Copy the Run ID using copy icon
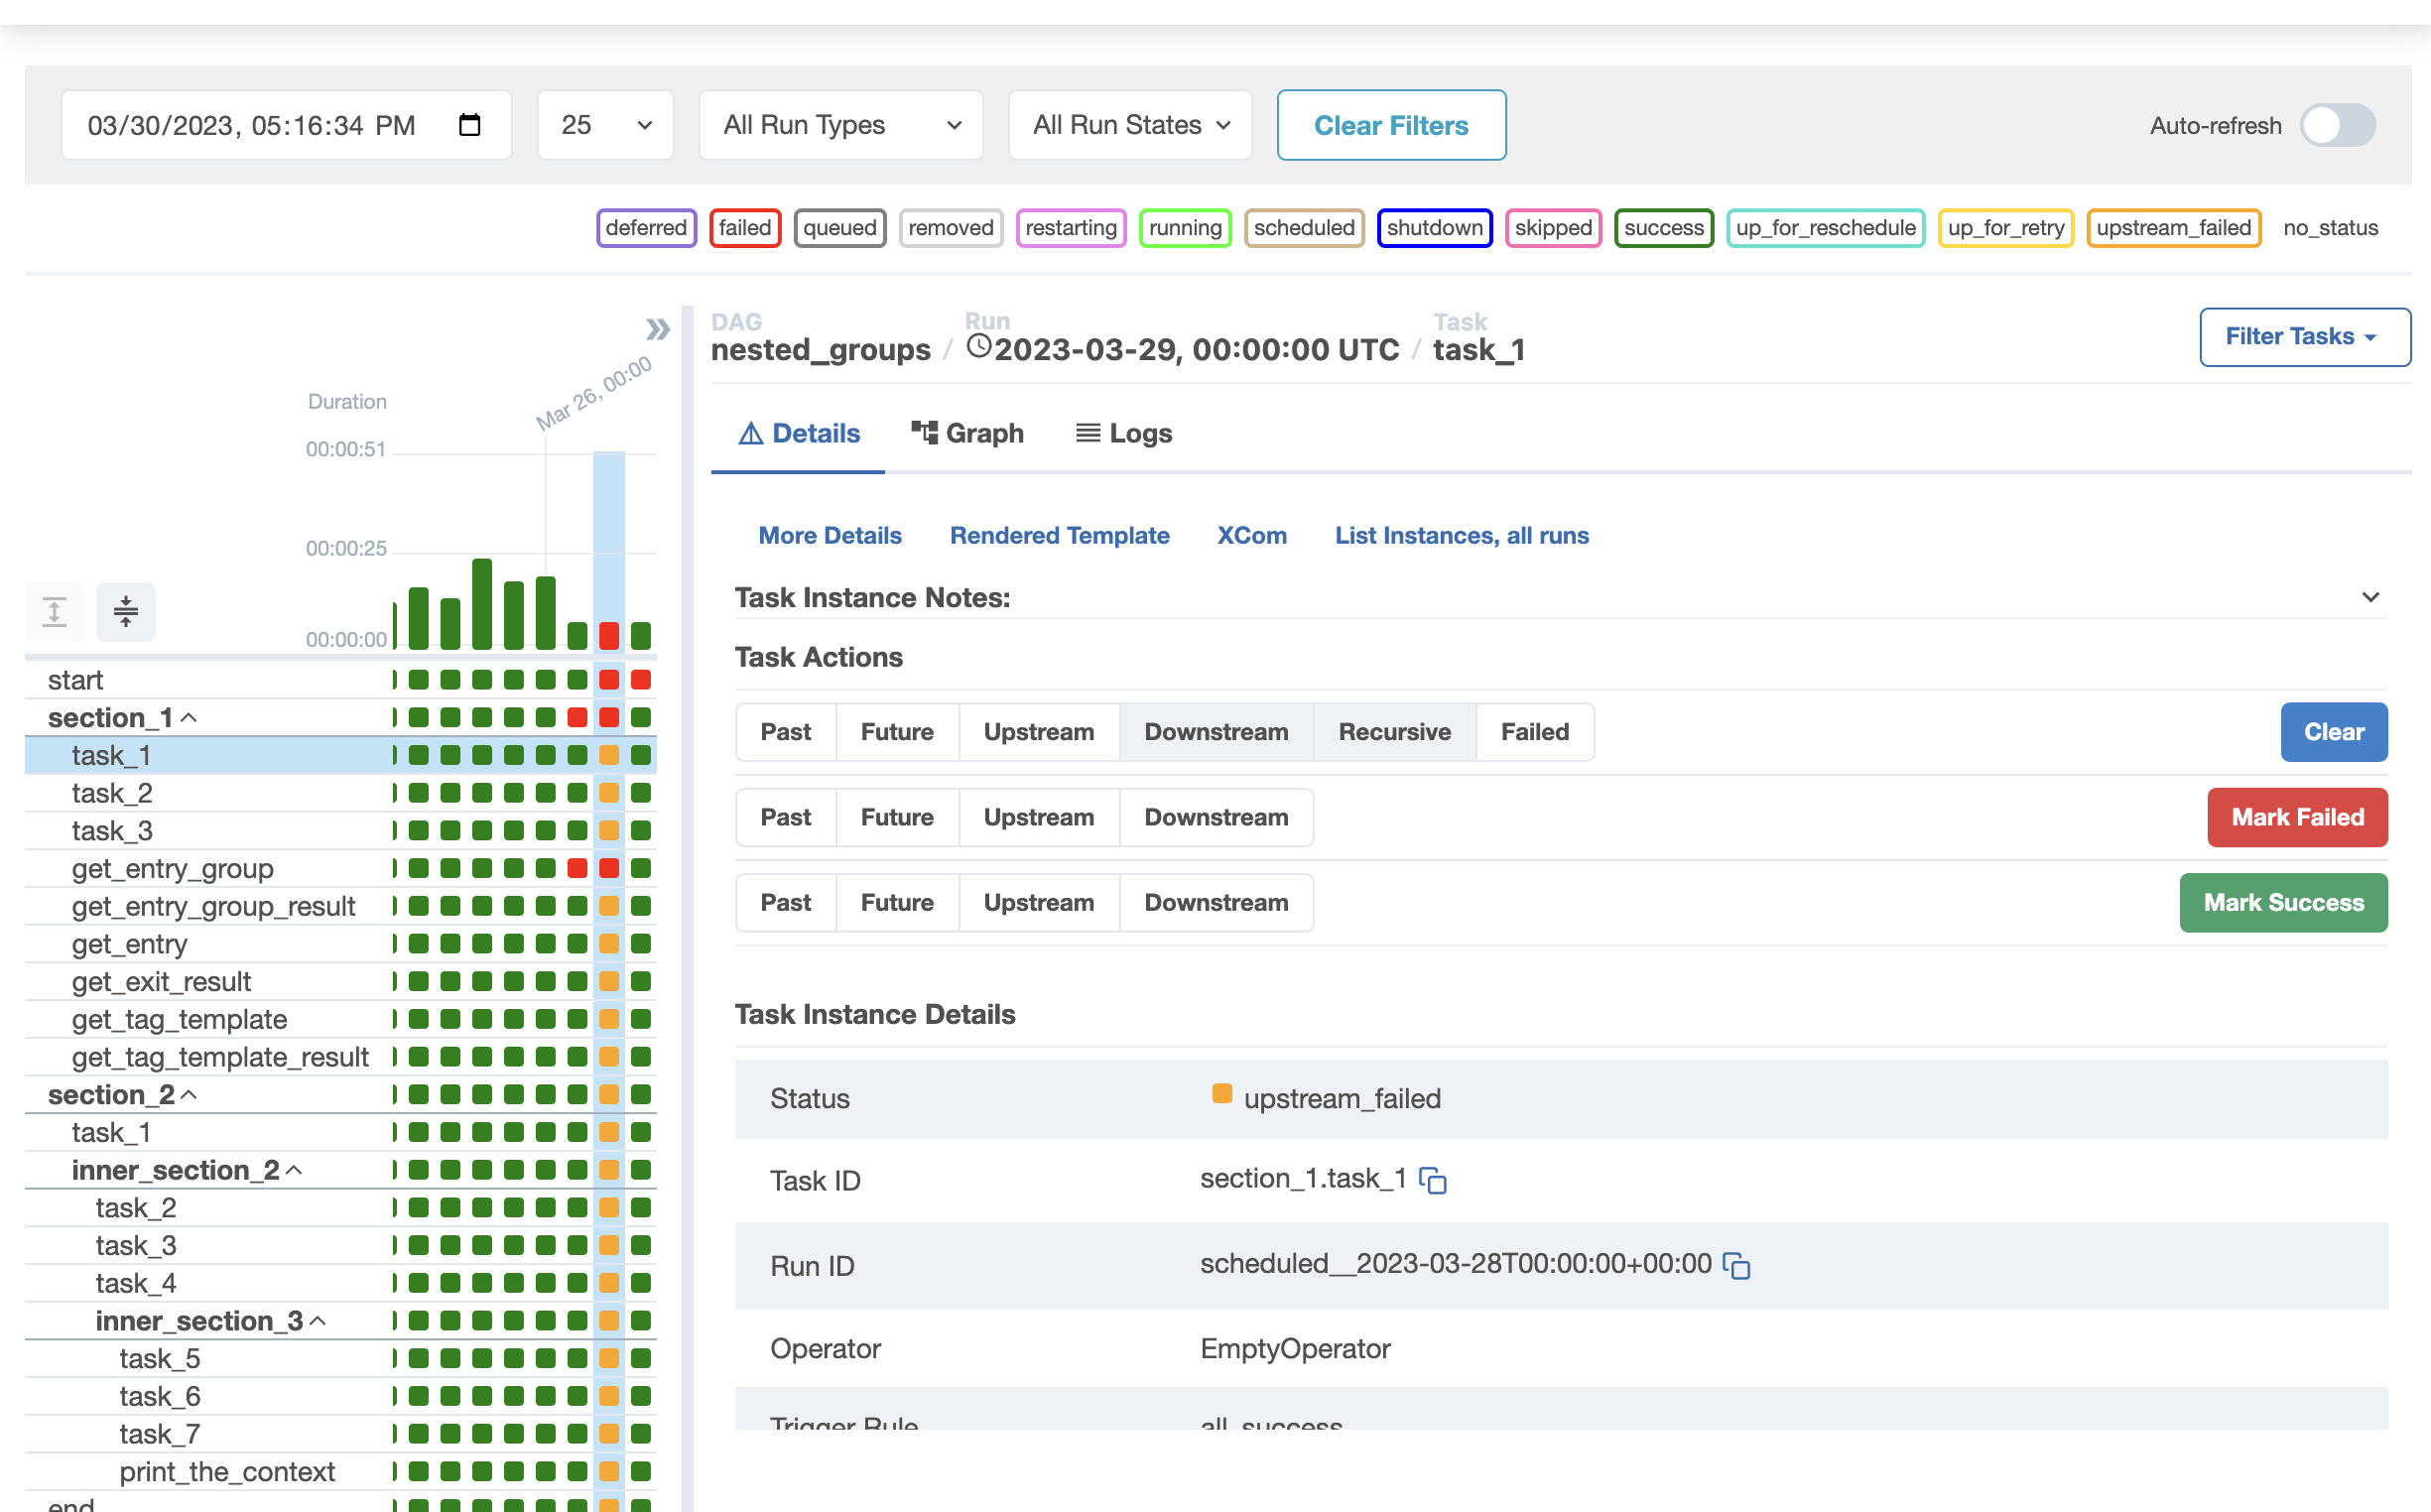Viewport: 2431px width, 1512px height. [1737, 1266]
